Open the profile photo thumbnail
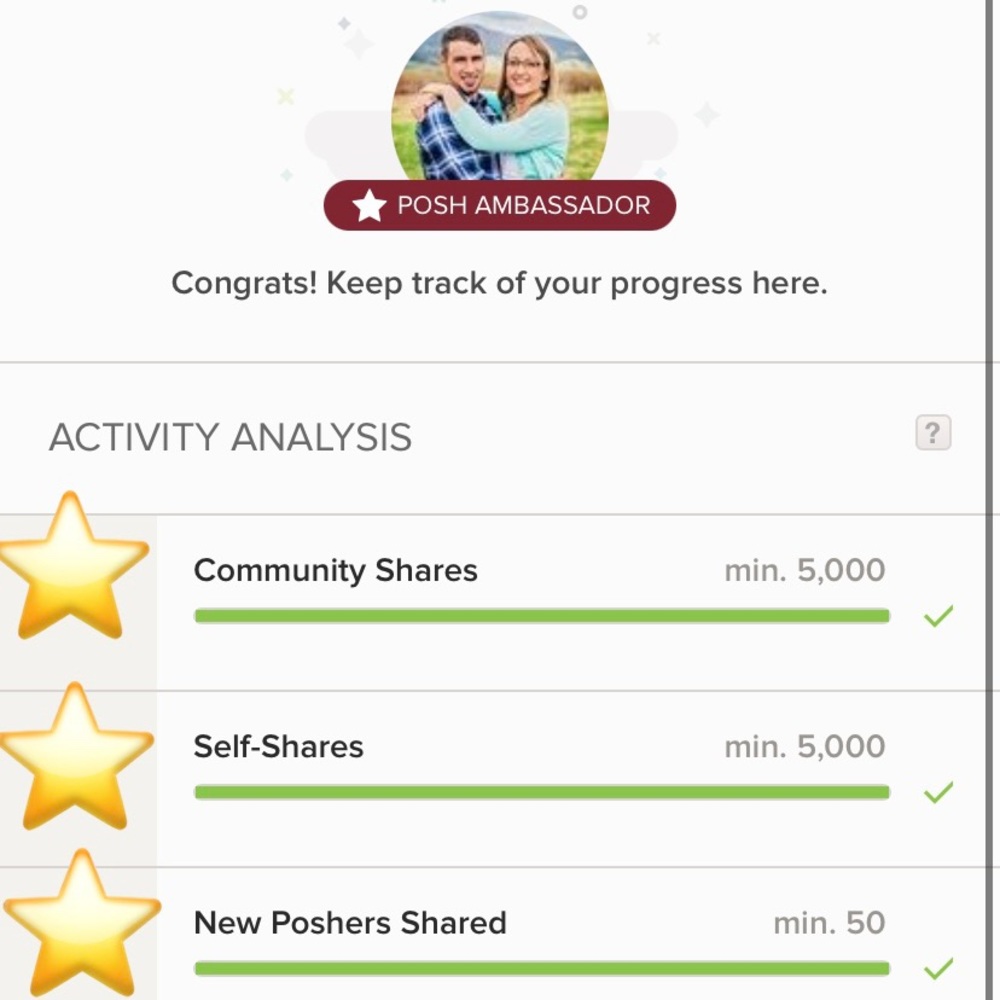Image resolution: width=1000 pixels, height=1000 pixels. click(499, 95)
